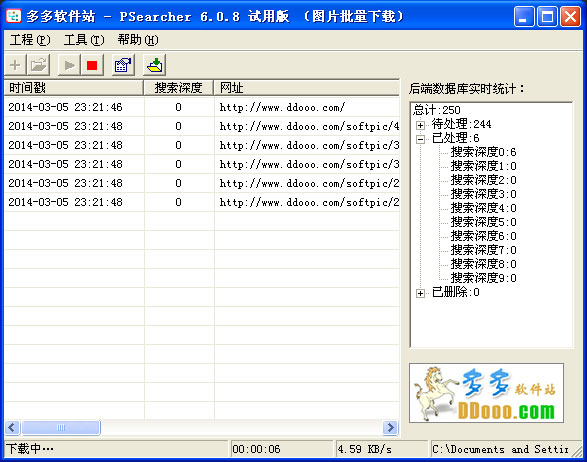The height and width of the screenshot is (462, 587).
Task: Open the settings calendar toolbar icon
Action: 123,65
